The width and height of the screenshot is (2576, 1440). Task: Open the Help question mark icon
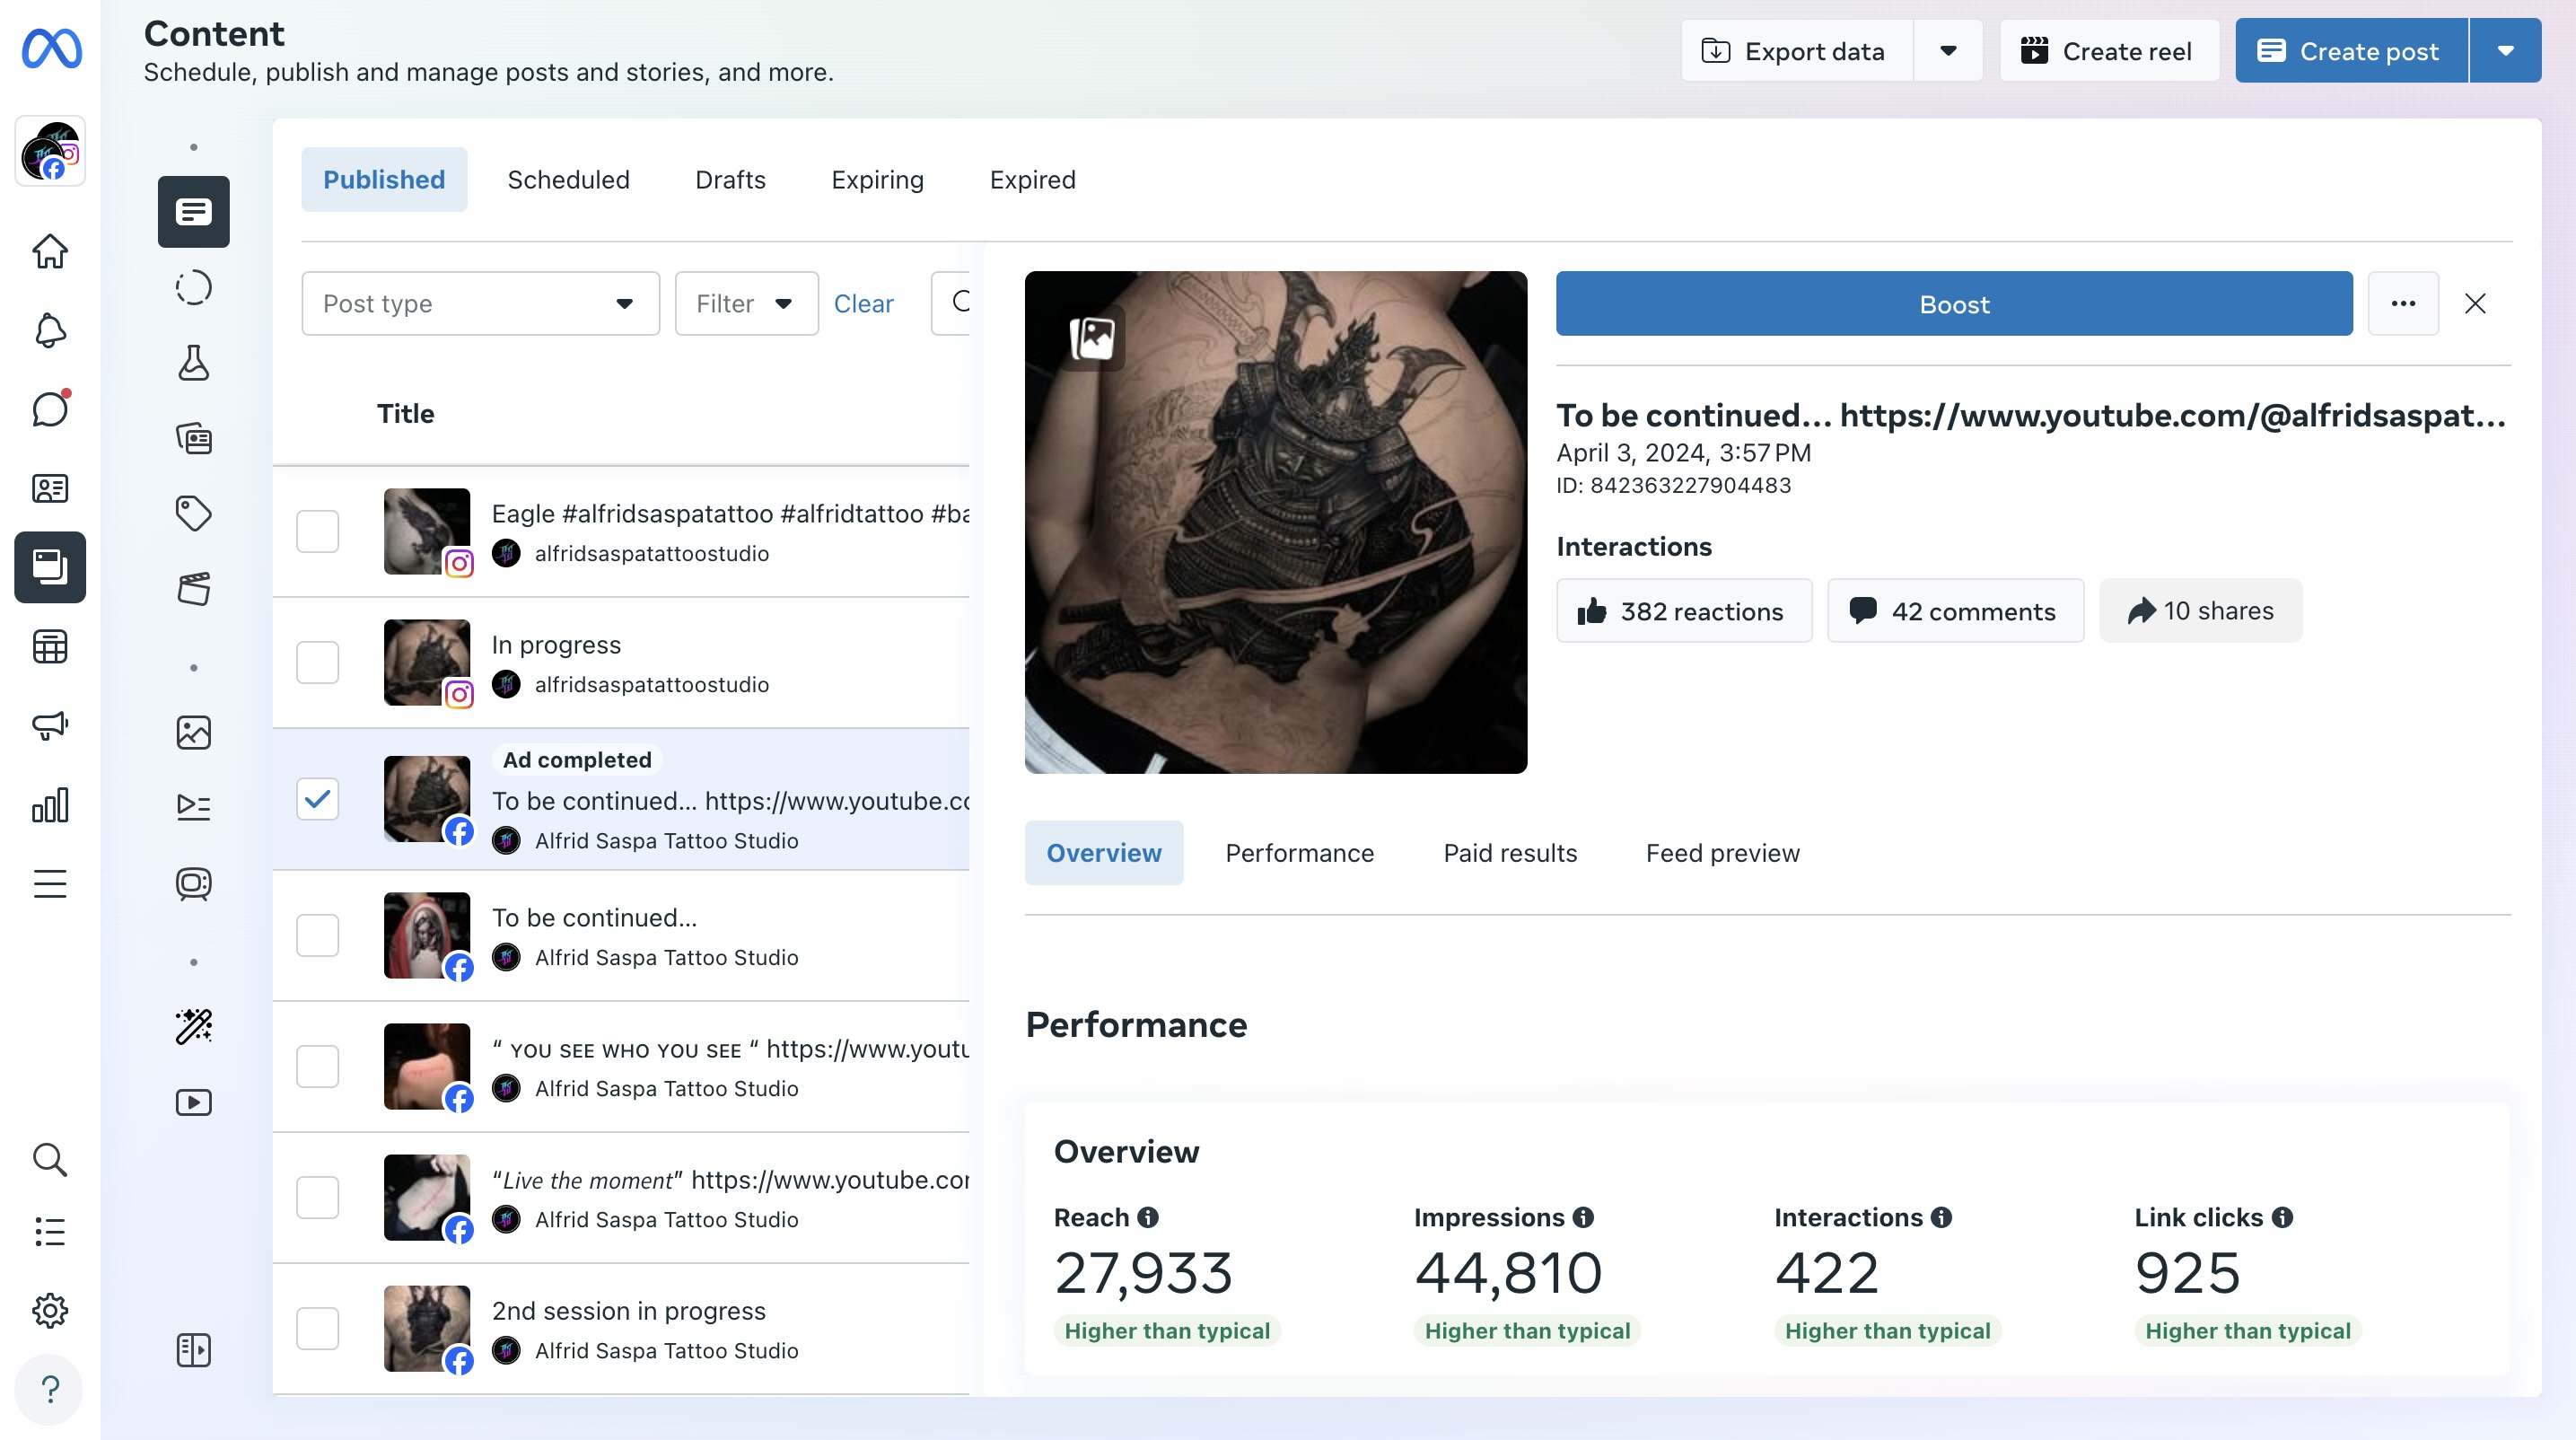(x=50, y=1389)
